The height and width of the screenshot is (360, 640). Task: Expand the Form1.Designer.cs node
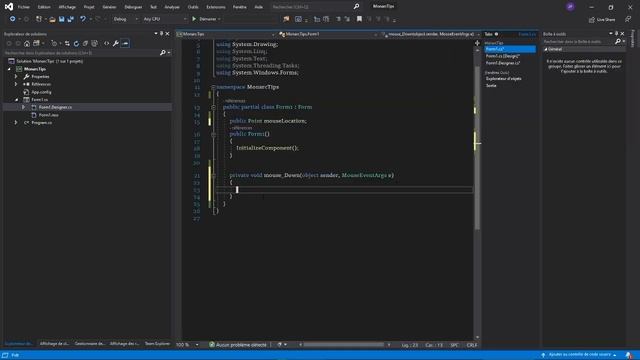pos(24,107)
